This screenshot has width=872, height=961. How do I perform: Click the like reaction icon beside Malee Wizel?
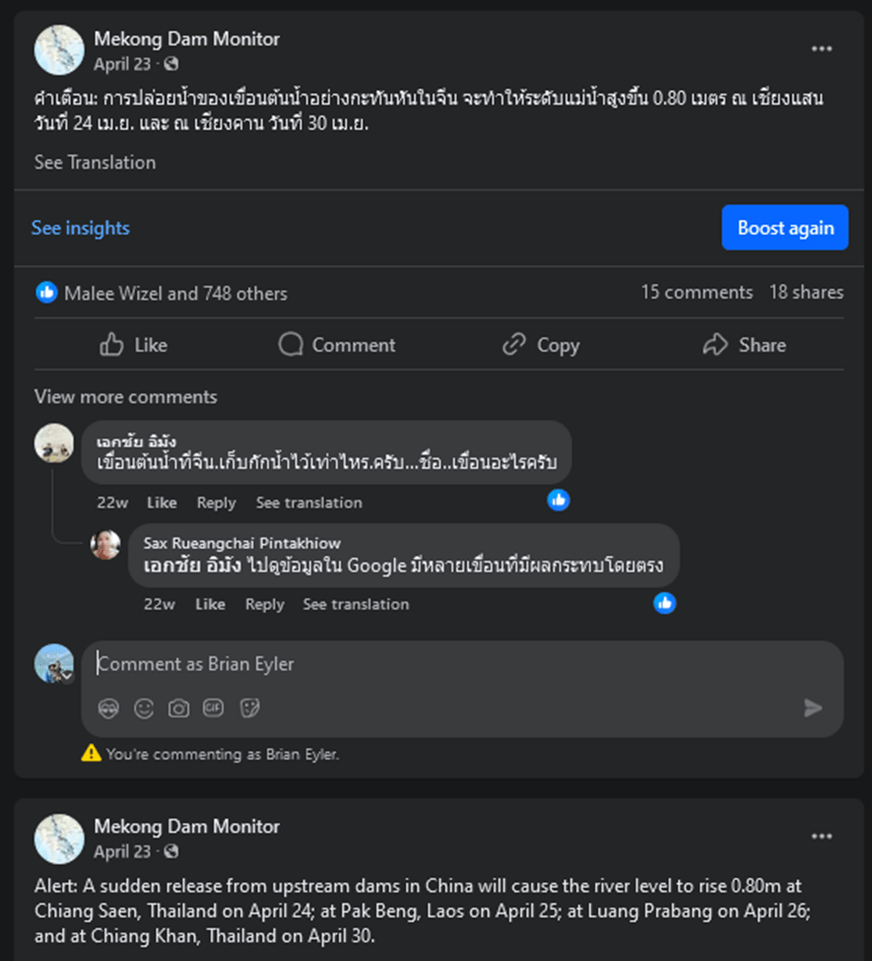[x=46, y=293]
